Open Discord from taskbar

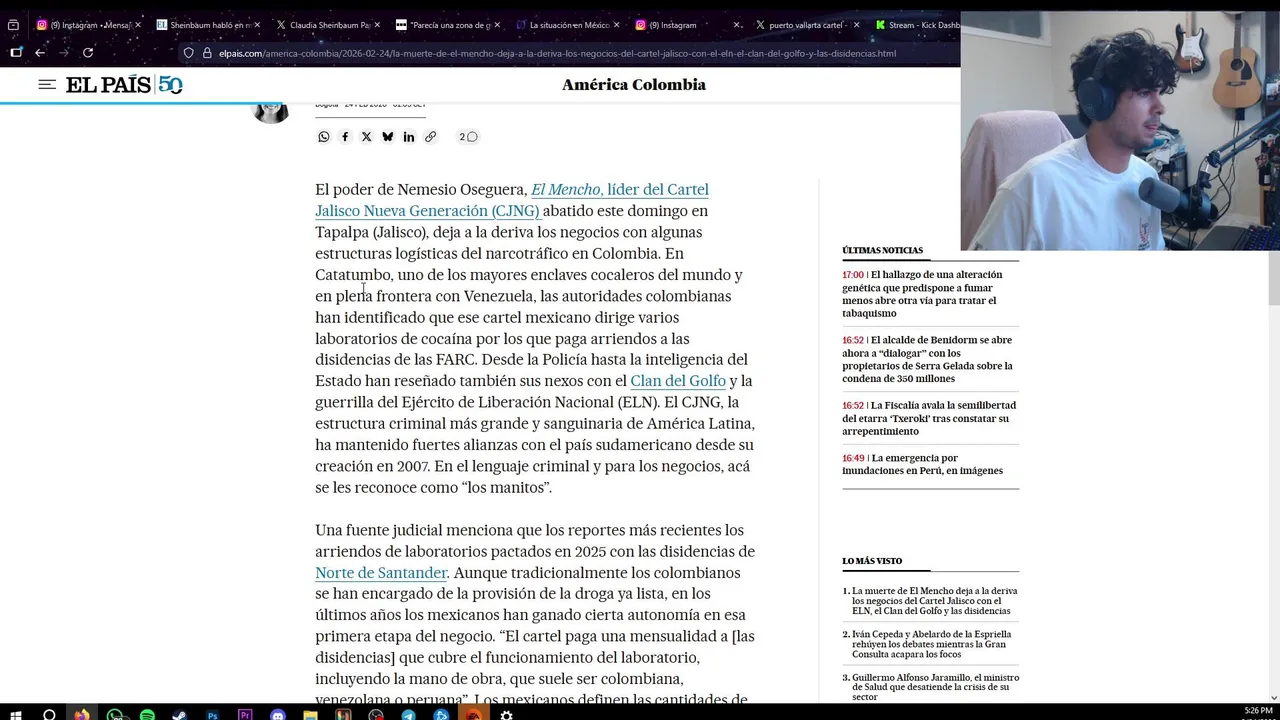pos(278,715)
